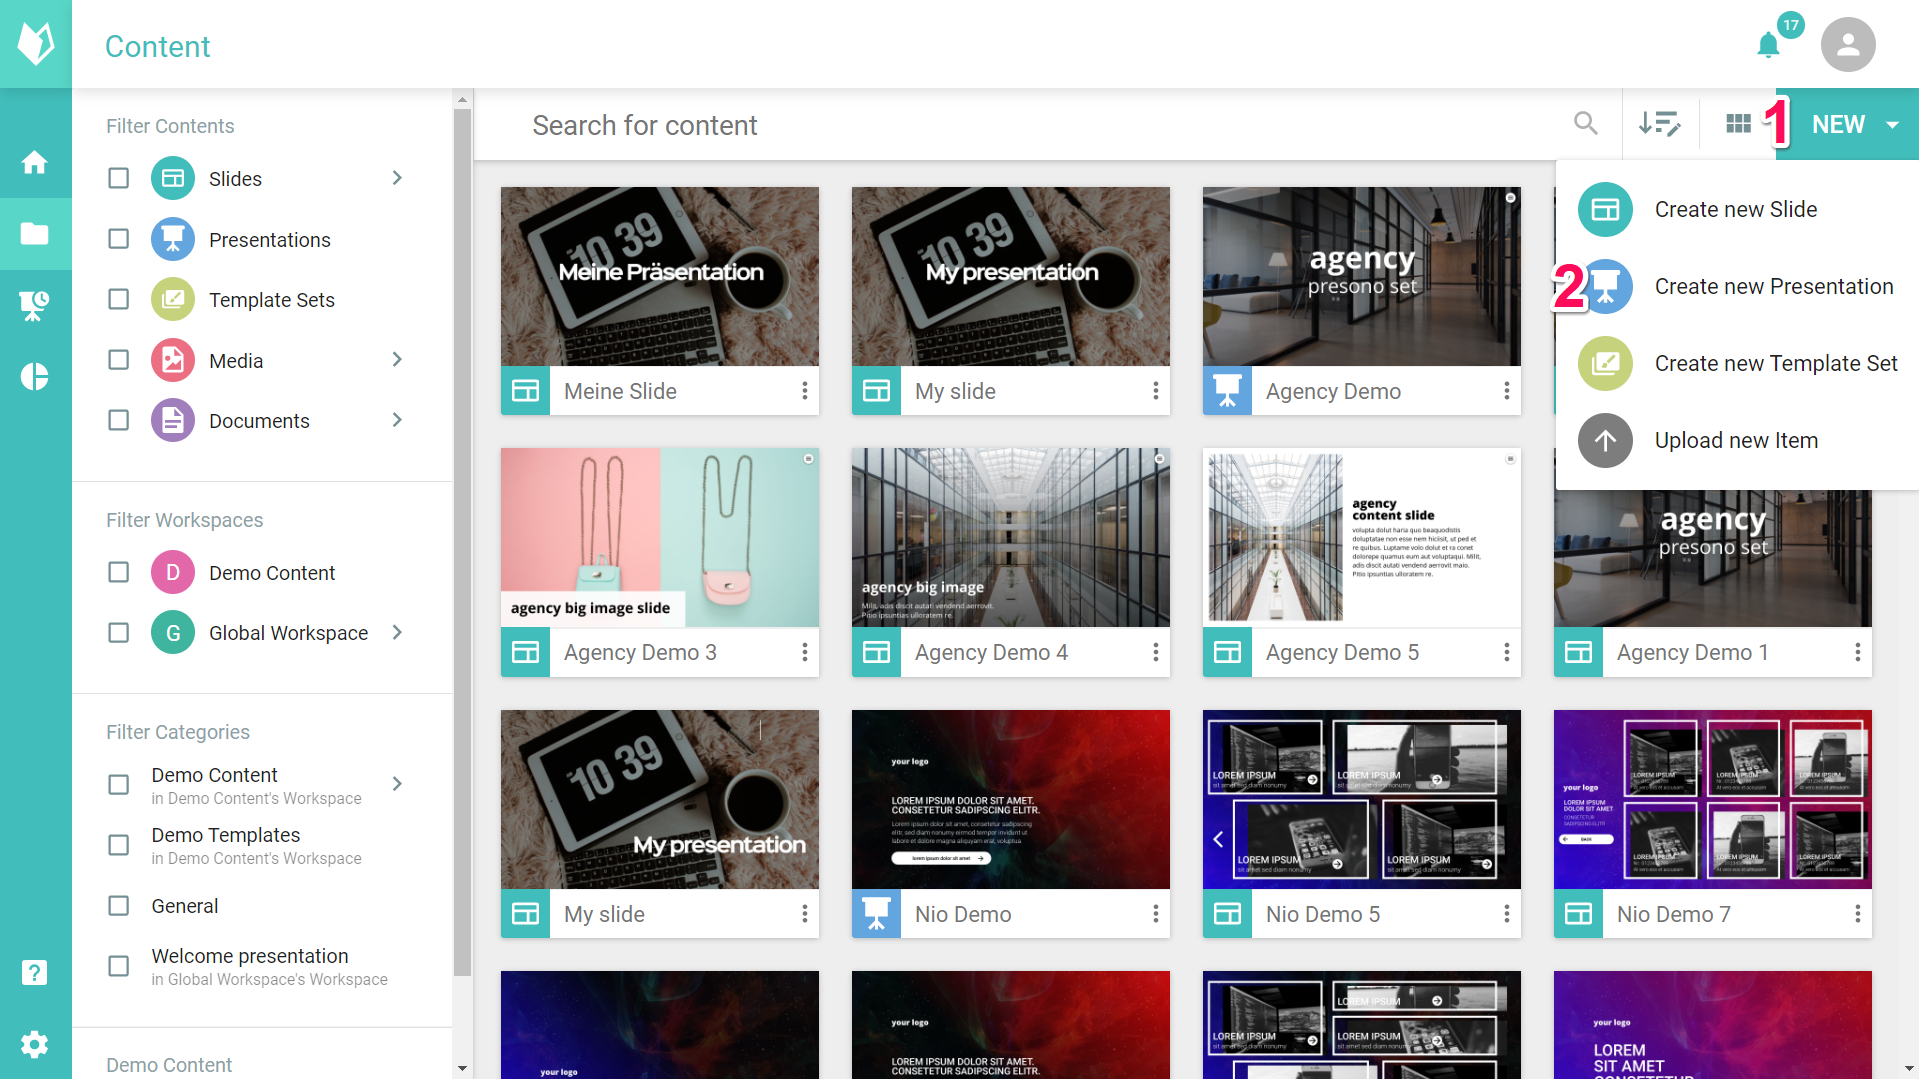Viewport: 1919px width, 1079px height.
Task: Click the Search for content field
Action: 1040,125
